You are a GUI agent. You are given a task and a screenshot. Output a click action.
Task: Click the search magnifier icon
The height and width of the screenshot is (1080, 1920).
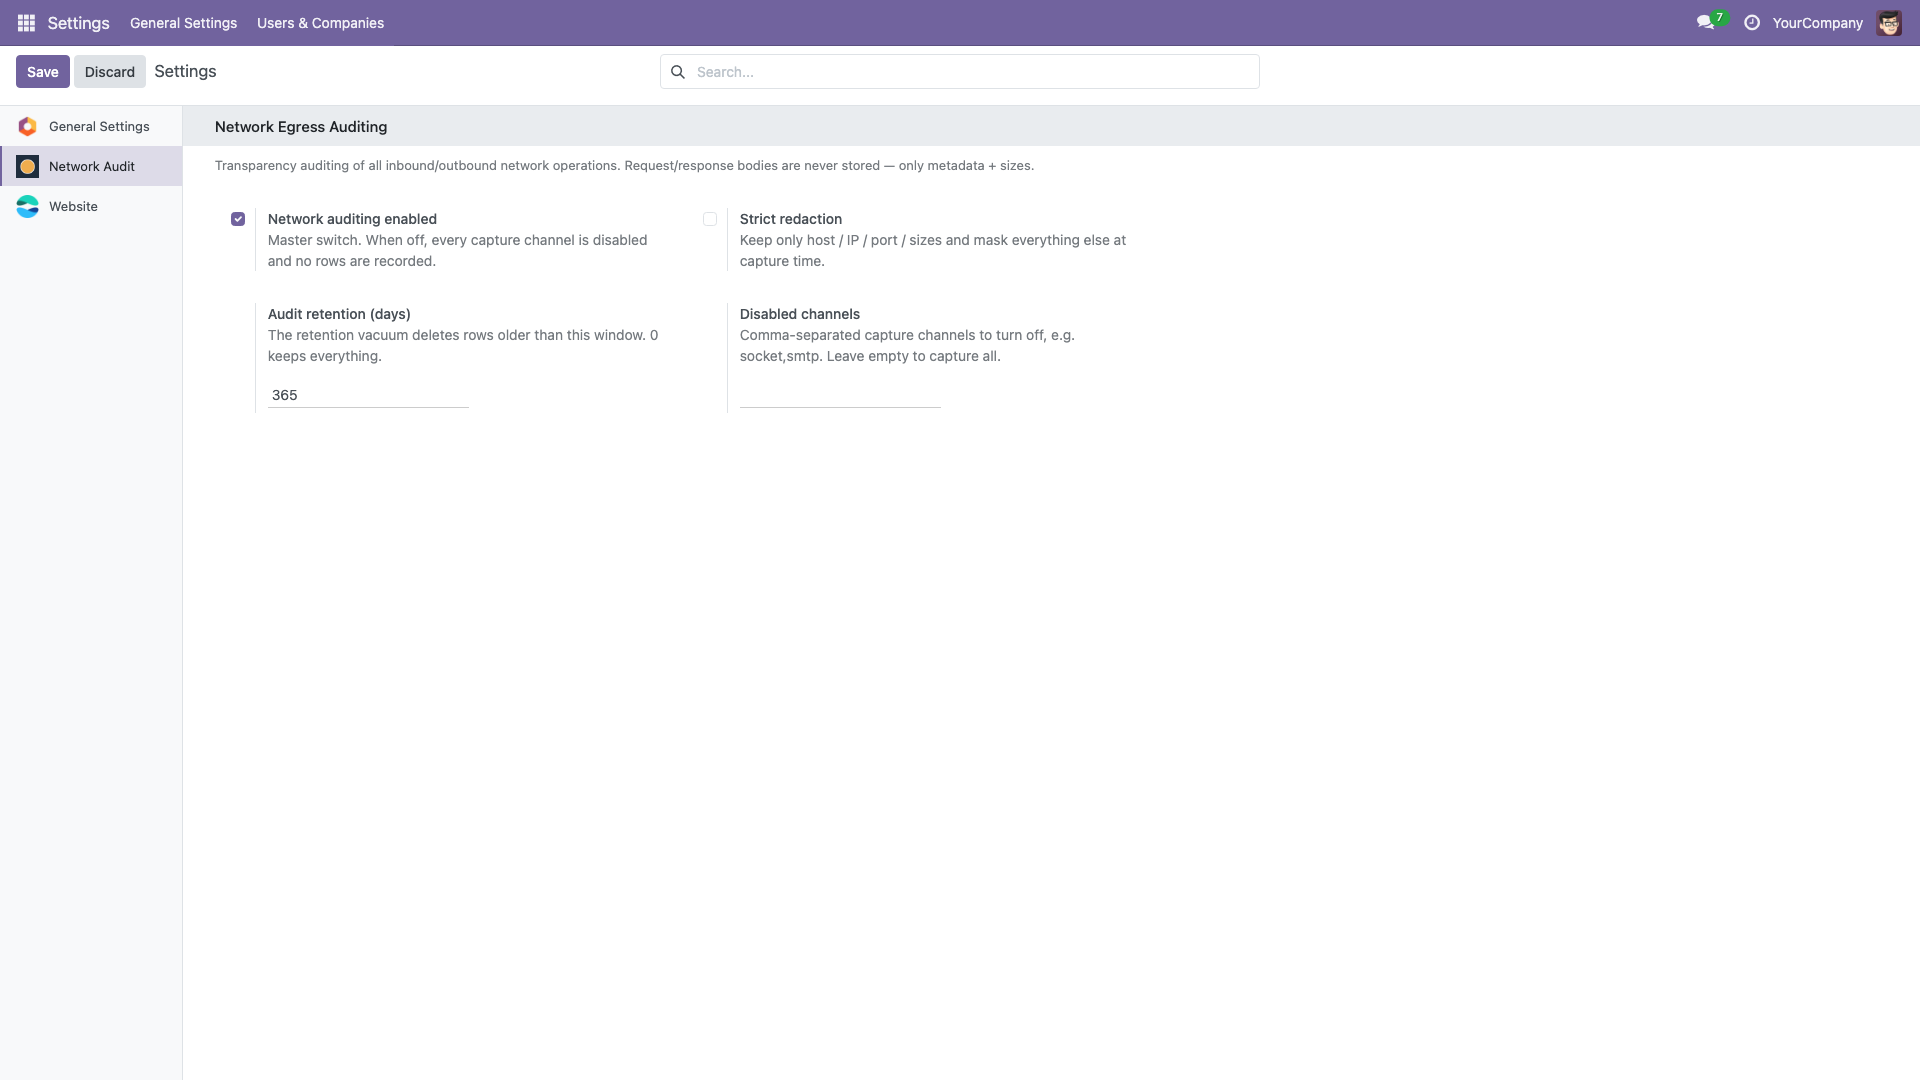coord(677,72)
